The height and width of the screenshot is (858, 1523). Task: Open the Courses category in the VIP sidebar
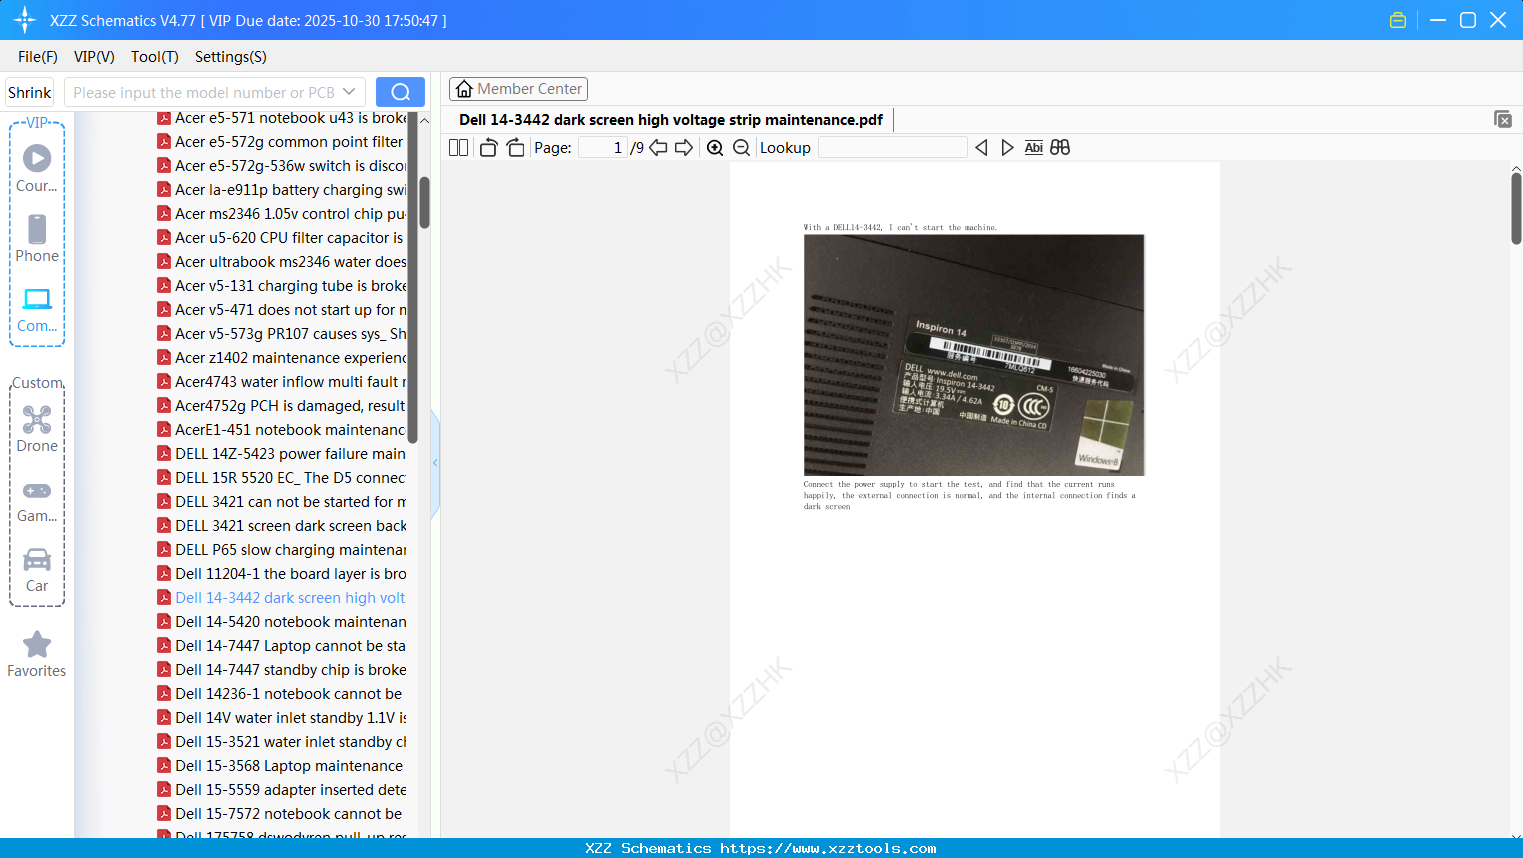point(37,168)
